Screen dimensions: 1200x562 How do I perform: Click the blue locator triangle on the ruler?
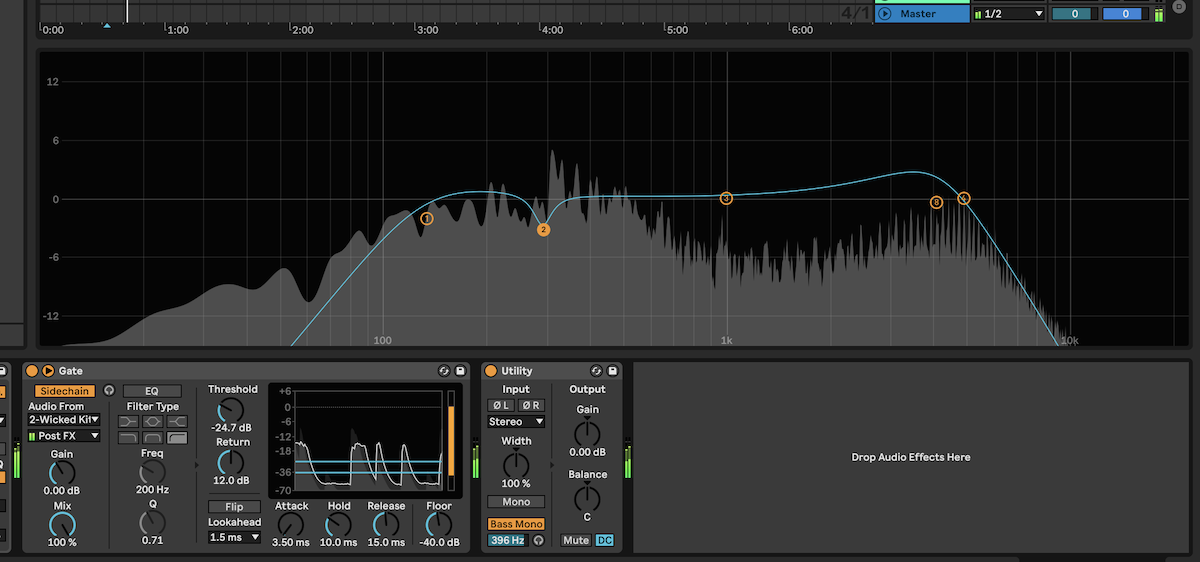[x=107, y=25]
